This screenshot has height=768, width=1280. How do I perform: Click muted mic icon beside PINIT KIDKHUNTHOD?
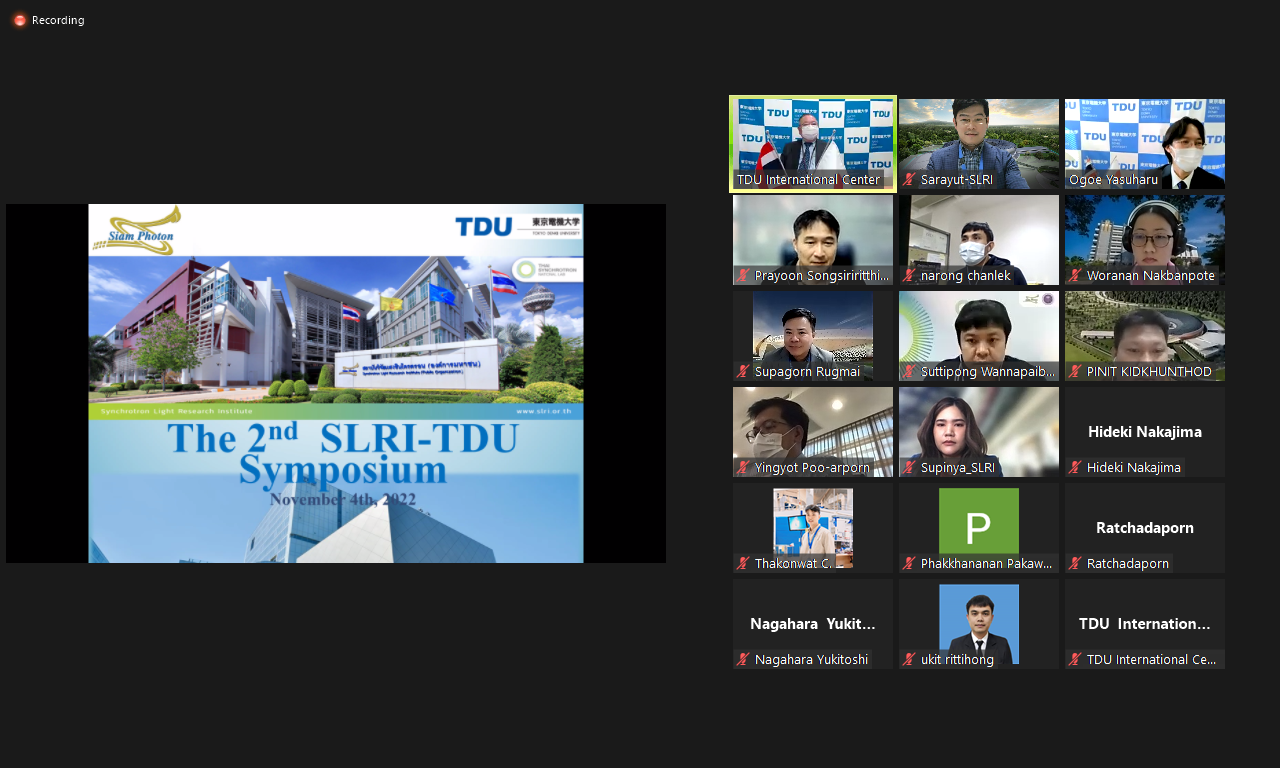(1075, 372)
